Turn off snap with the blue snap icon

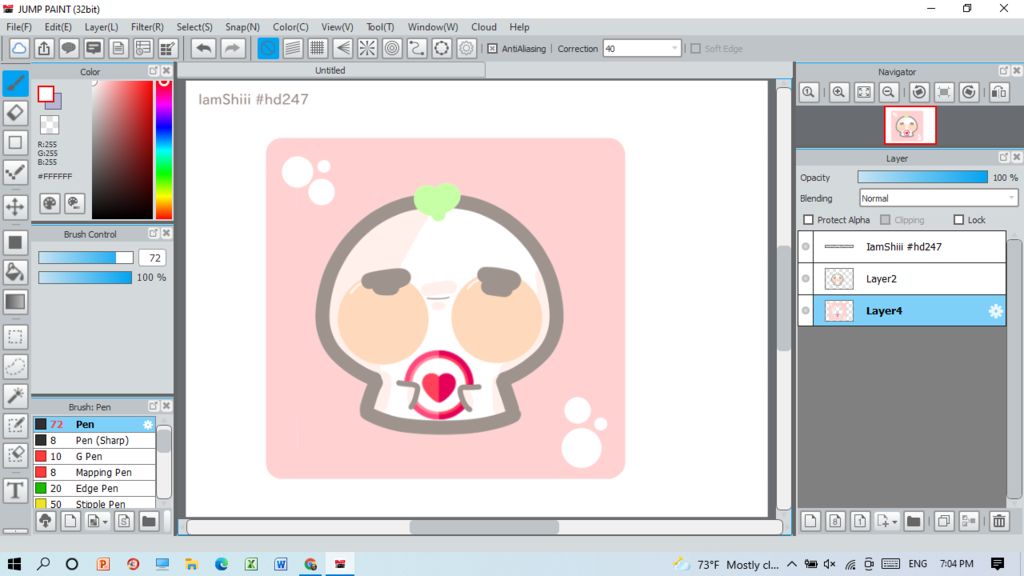(x=268, y=48)
